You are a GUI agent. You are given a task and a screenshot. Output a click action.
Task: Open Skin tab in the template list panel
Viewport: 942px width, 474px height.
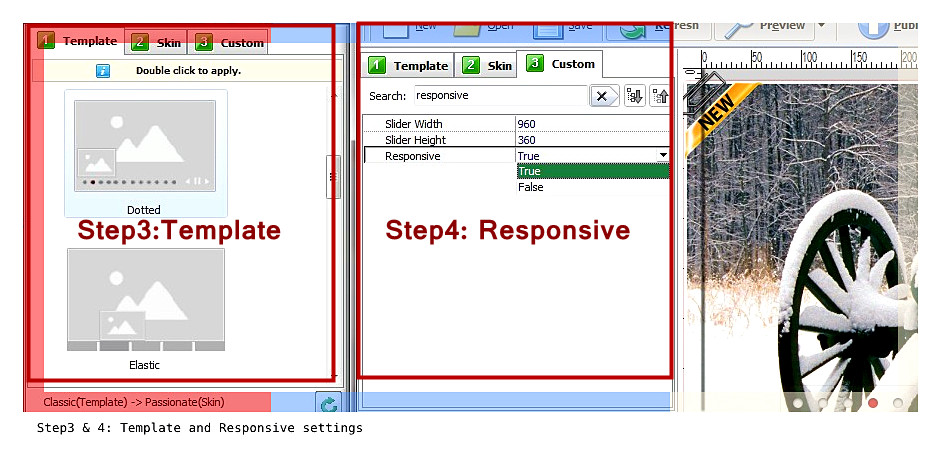coord(156,43)
